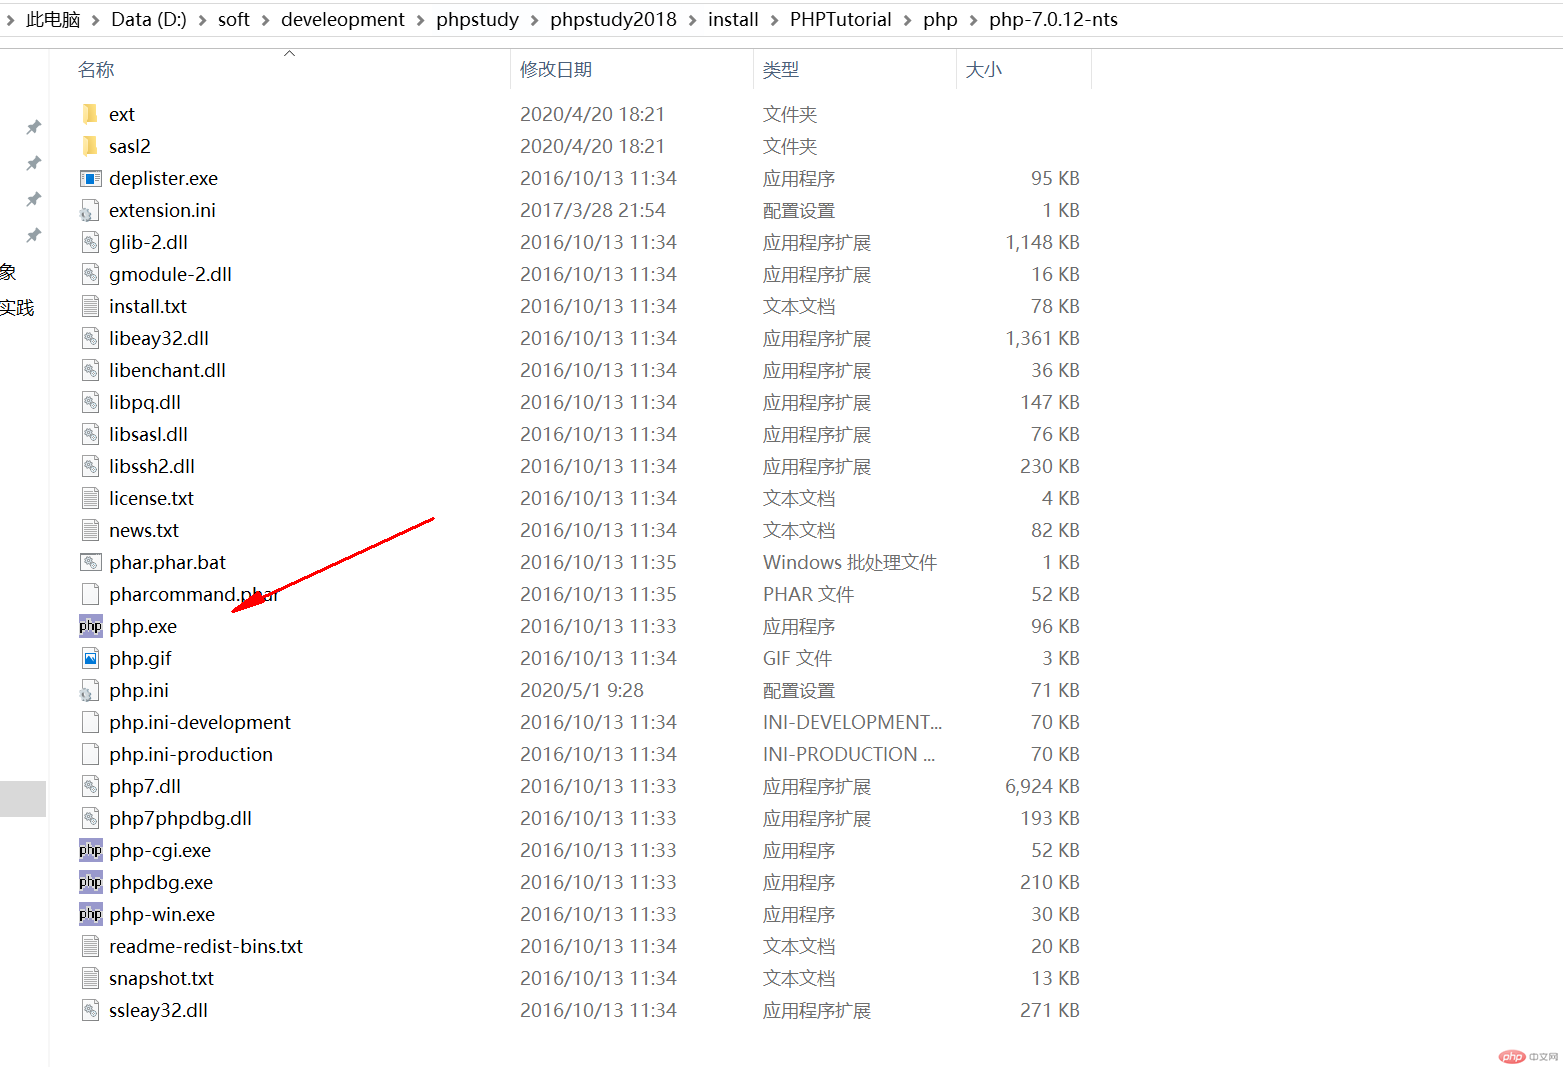Click the libssh2.dll file icon
This screenshot has height=1067, width=1563.
[x=90, y=466]
